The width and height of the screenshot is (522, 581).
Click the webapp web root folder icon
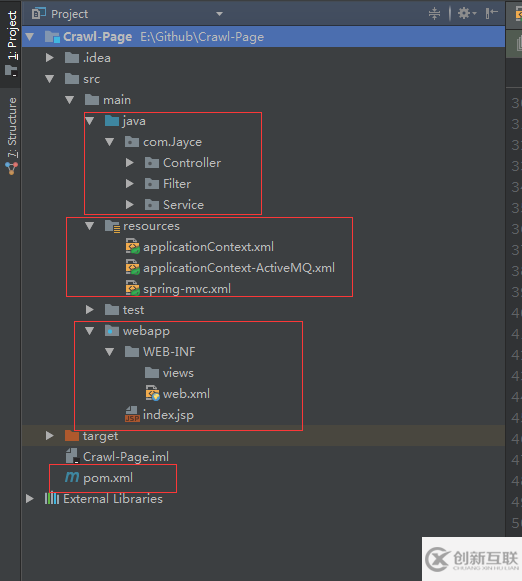tap(112, 331)
